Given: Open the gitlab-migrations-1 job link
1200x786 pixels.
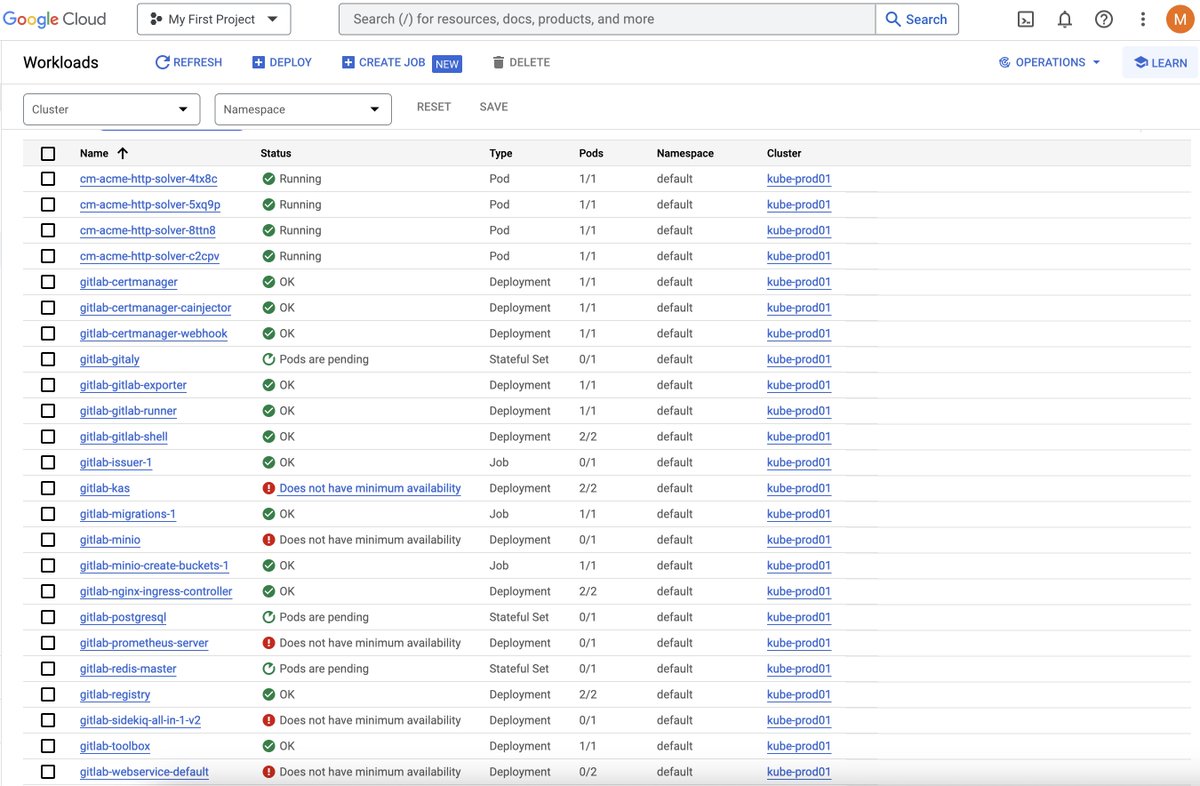Looking at the screenshot, I should [x=128, y=514].
